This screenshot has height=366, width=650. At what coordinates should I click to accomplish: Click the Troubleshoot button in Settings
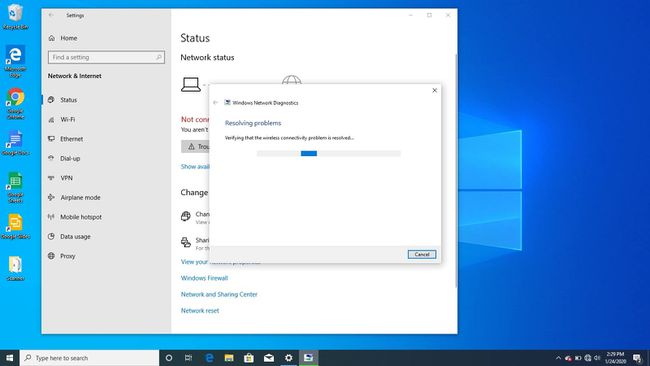point(195,146)
